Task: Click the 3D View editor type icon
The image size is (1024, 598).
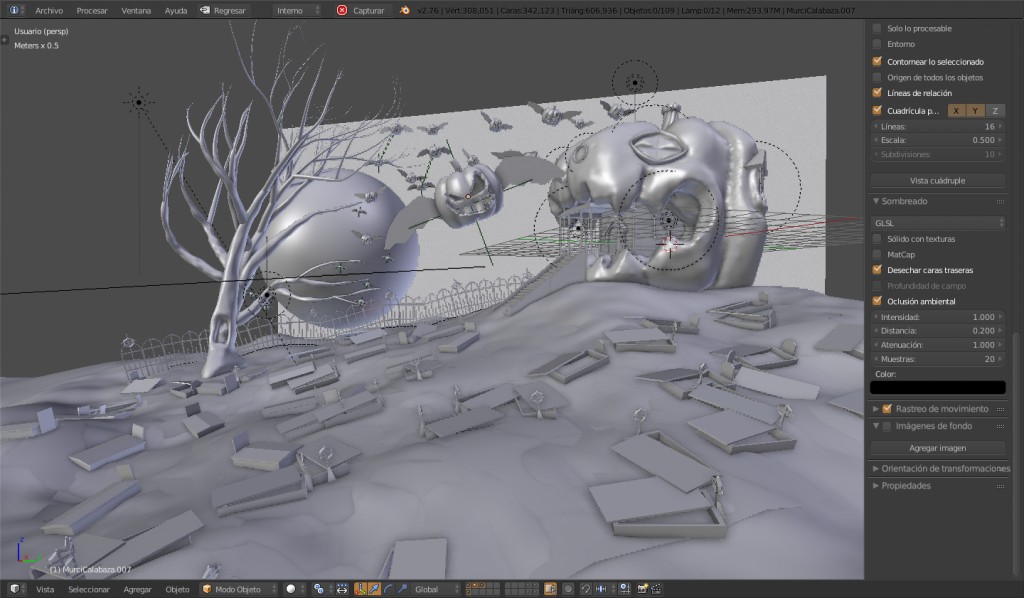Action: [x=13, y=589]
